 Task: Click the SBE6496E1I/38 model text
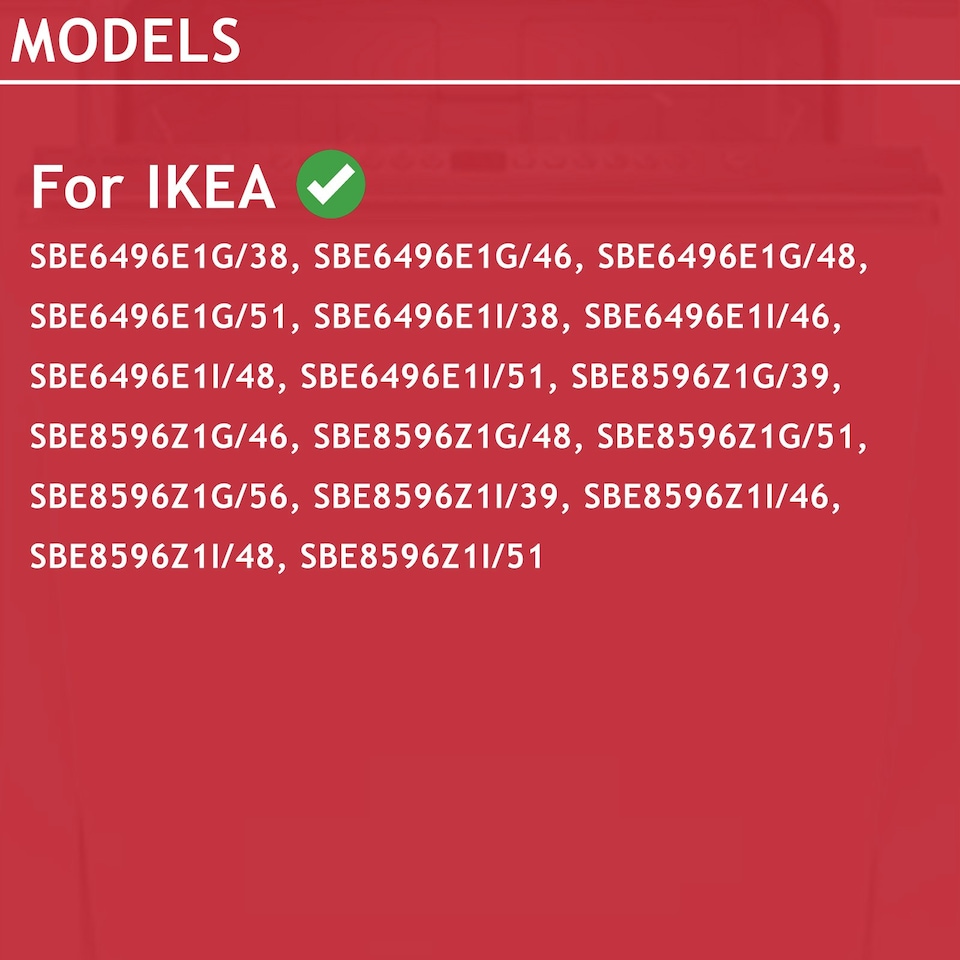pyautogui.click(x=438, y=318)
